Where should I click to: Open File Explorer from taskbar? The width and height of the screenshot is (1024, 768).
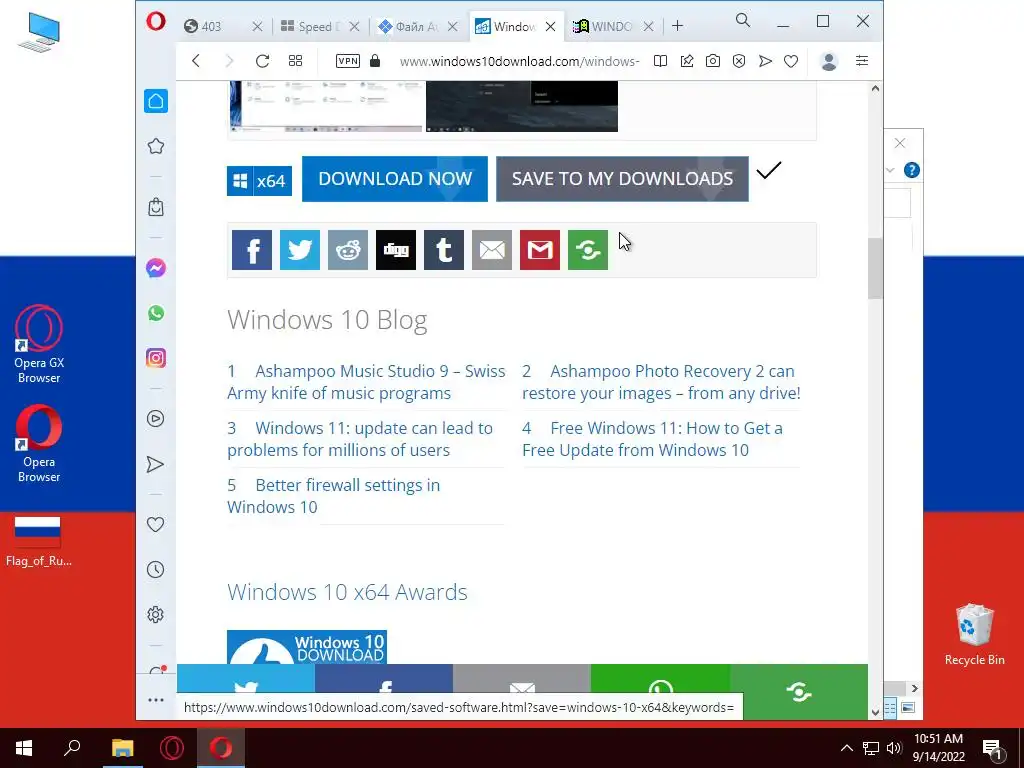click(x=122, y=748)
